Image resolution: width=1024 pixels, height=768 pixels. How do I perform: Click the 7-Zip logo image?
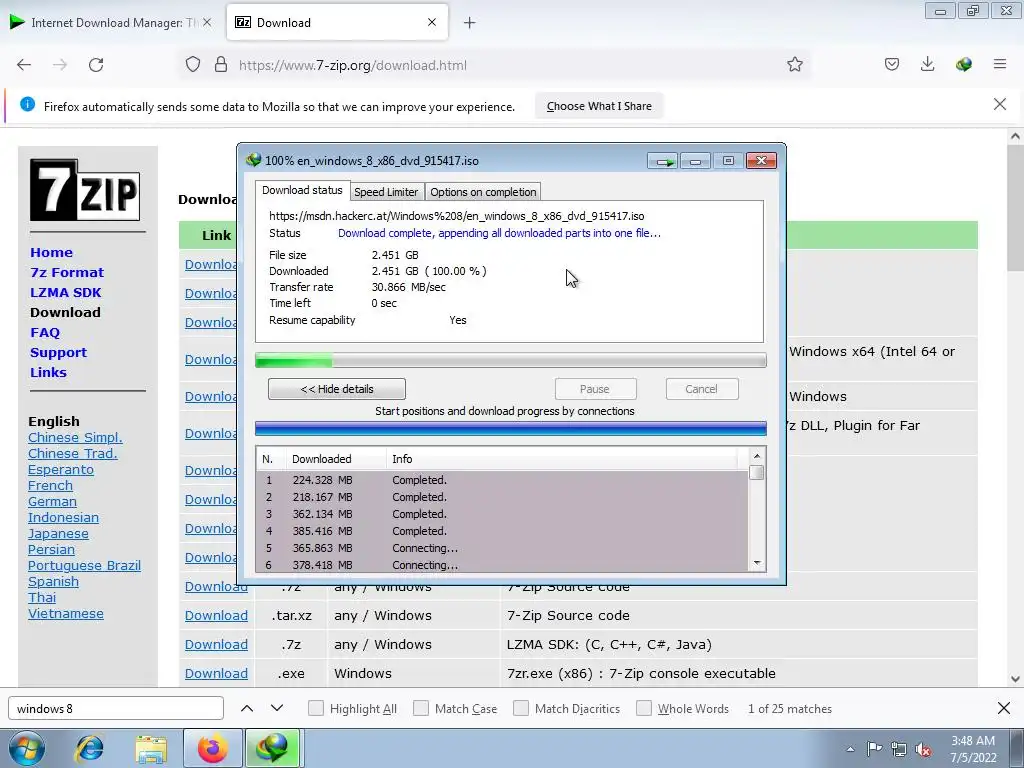[85, 189]
